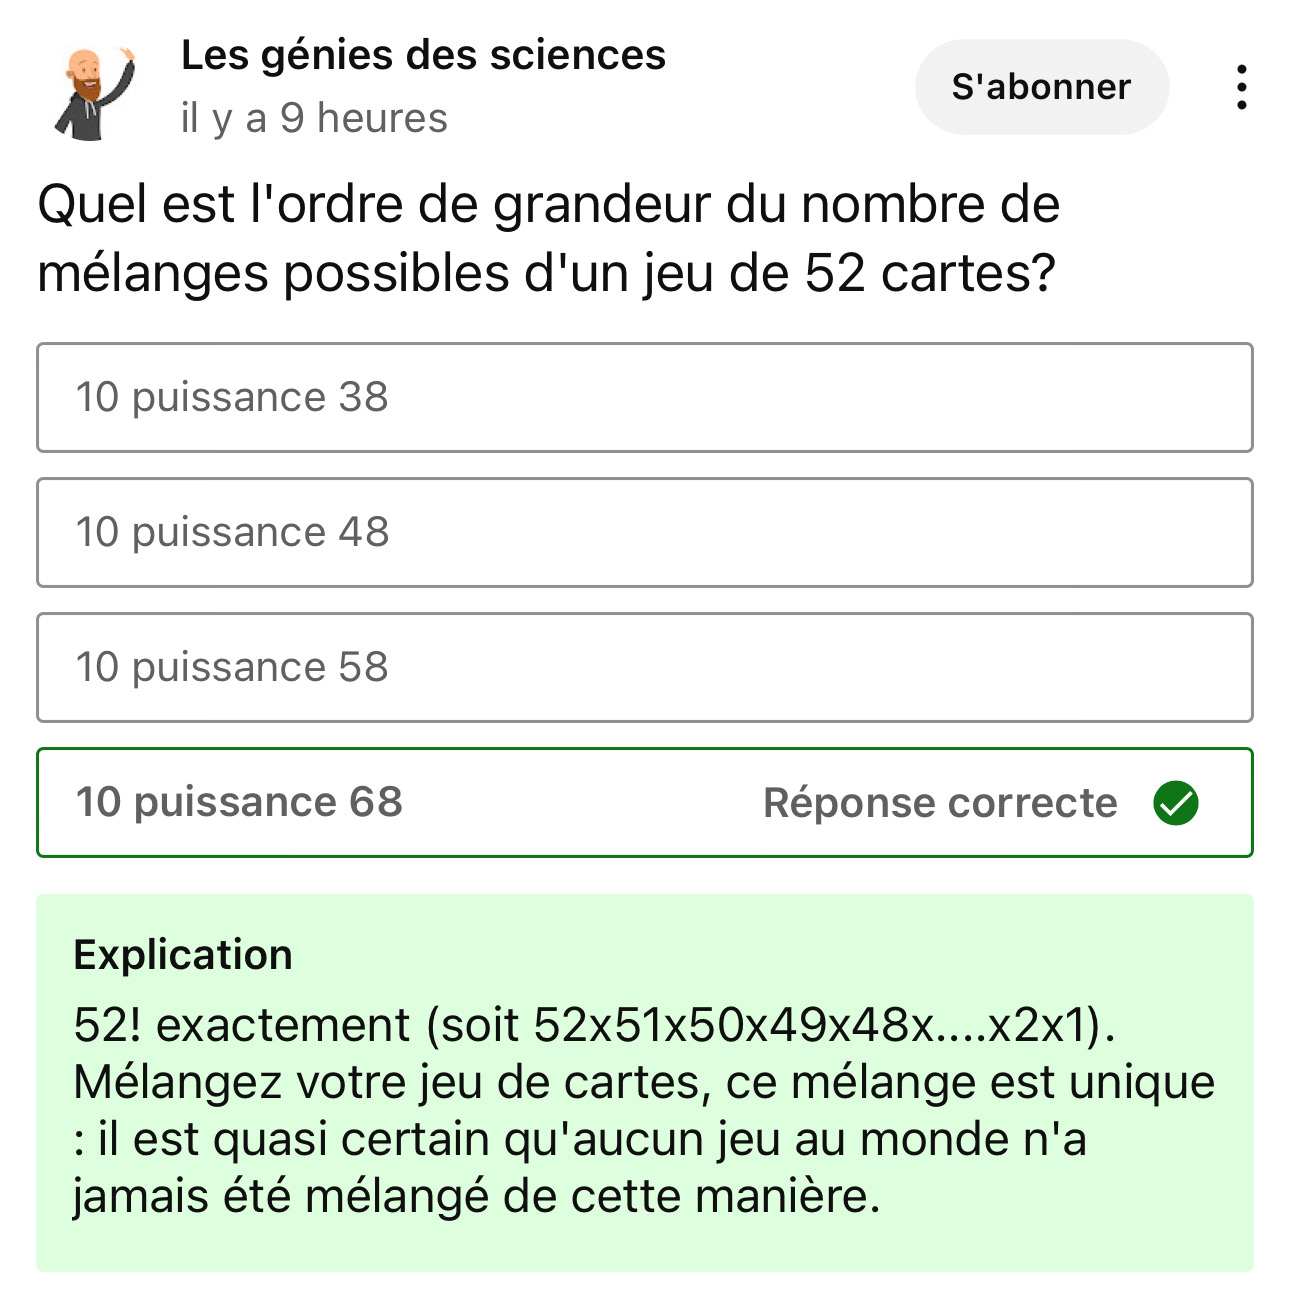Open the three-dot more options menu
The image size is (1290, 1293).
[1241, 87]
